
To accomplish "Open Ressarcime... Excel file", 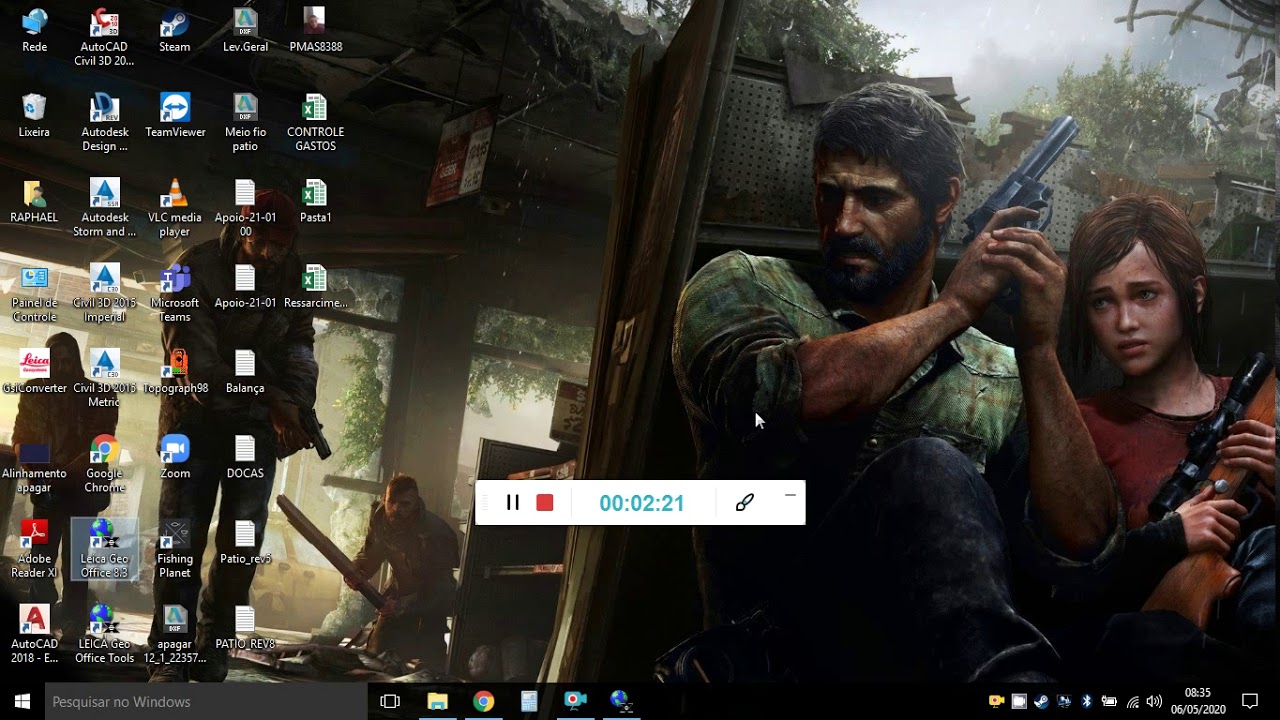I will pyautogui.click(x=315, y=287).
